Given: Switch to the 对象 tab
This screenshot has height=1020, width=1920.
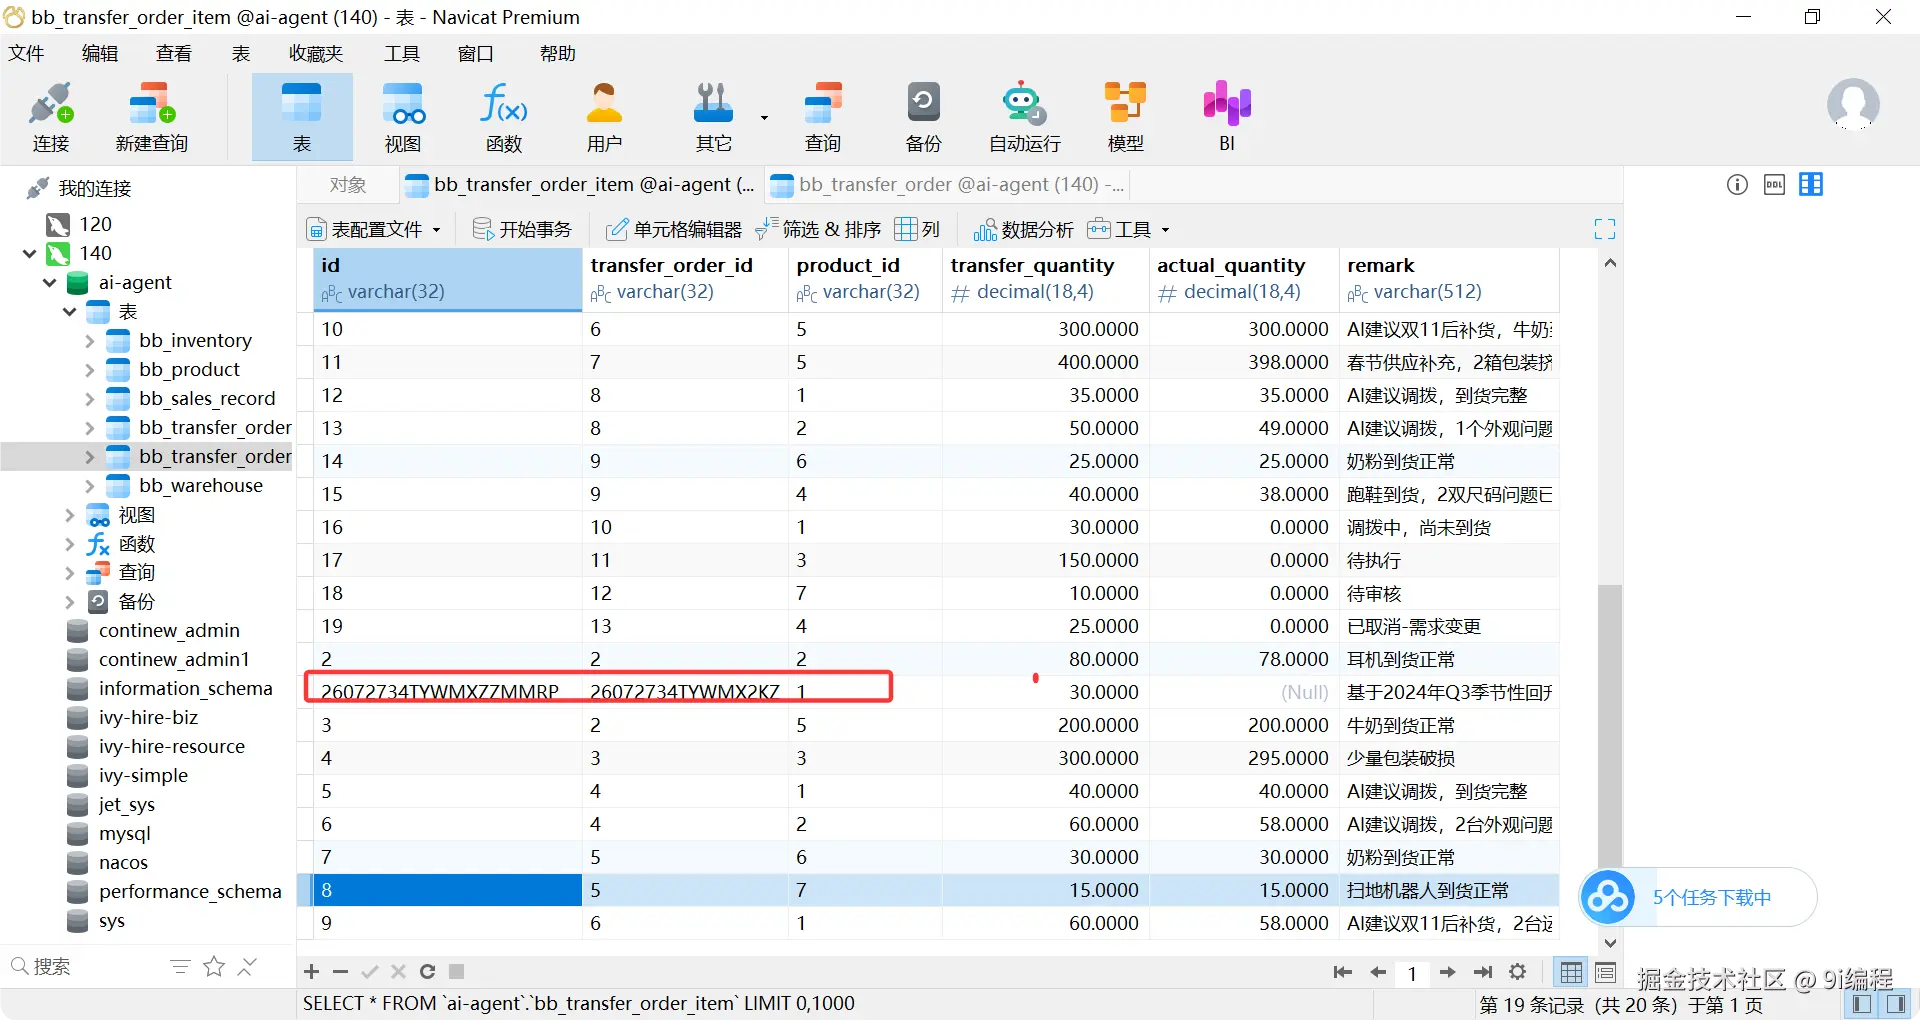Looking at the screenshot, I should pos(348,185).
